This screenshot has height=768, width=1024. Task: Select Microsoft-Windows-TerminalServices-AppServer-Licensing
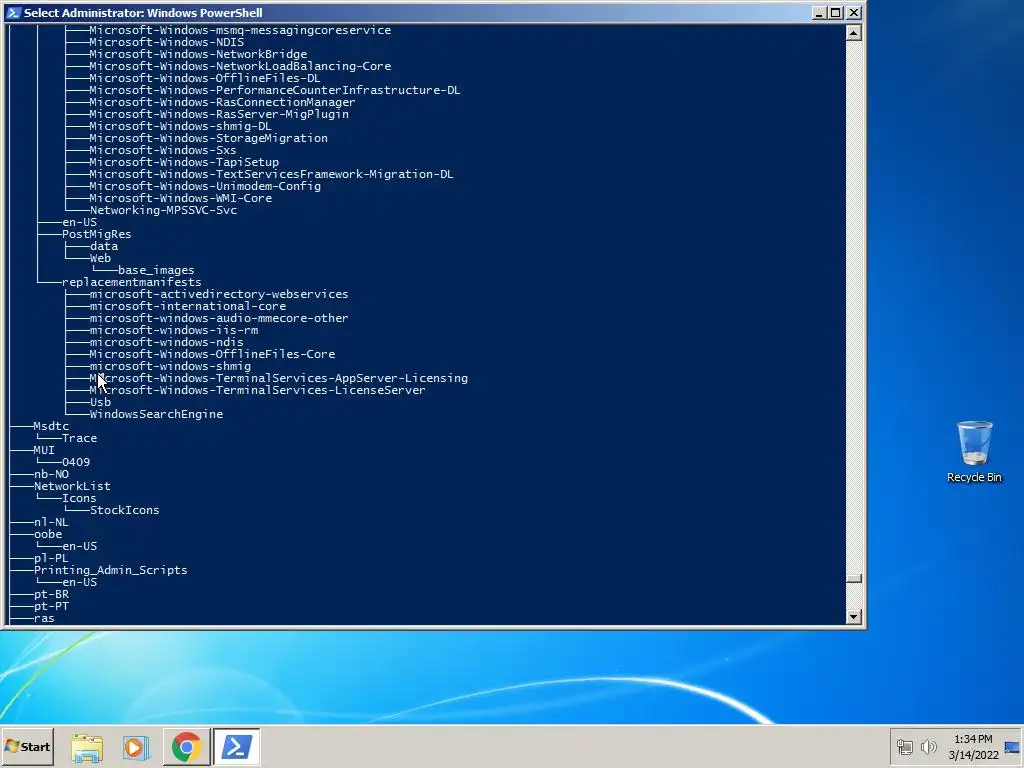coord(279,378)
